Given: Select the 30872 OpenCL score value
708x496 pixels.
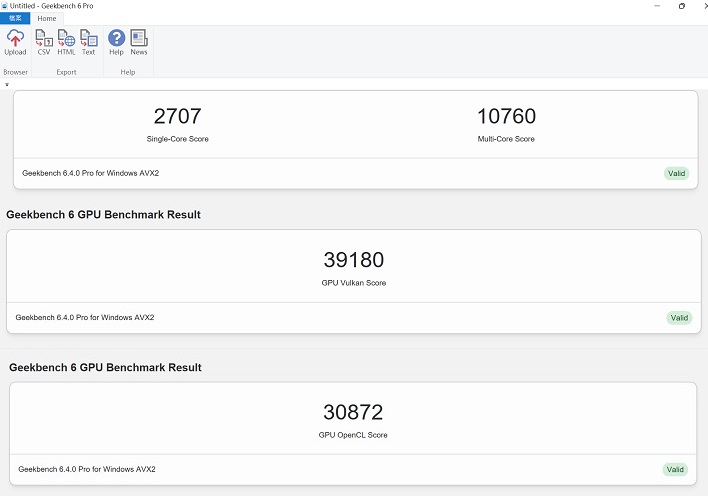Looking at the screenshot, I should 353,412.
